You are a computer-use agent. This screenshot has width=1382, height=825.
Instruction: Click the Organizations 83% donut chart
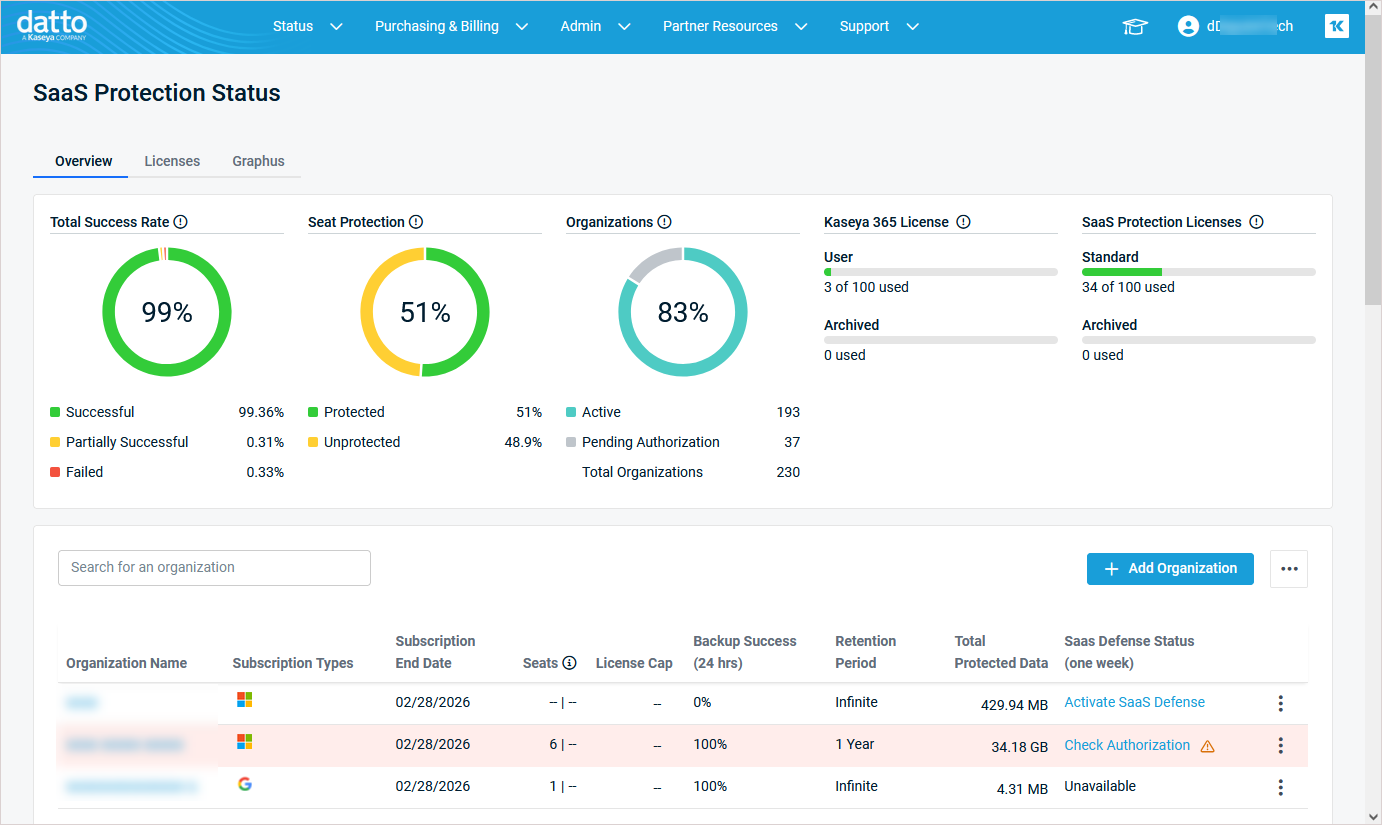point(683,312)
